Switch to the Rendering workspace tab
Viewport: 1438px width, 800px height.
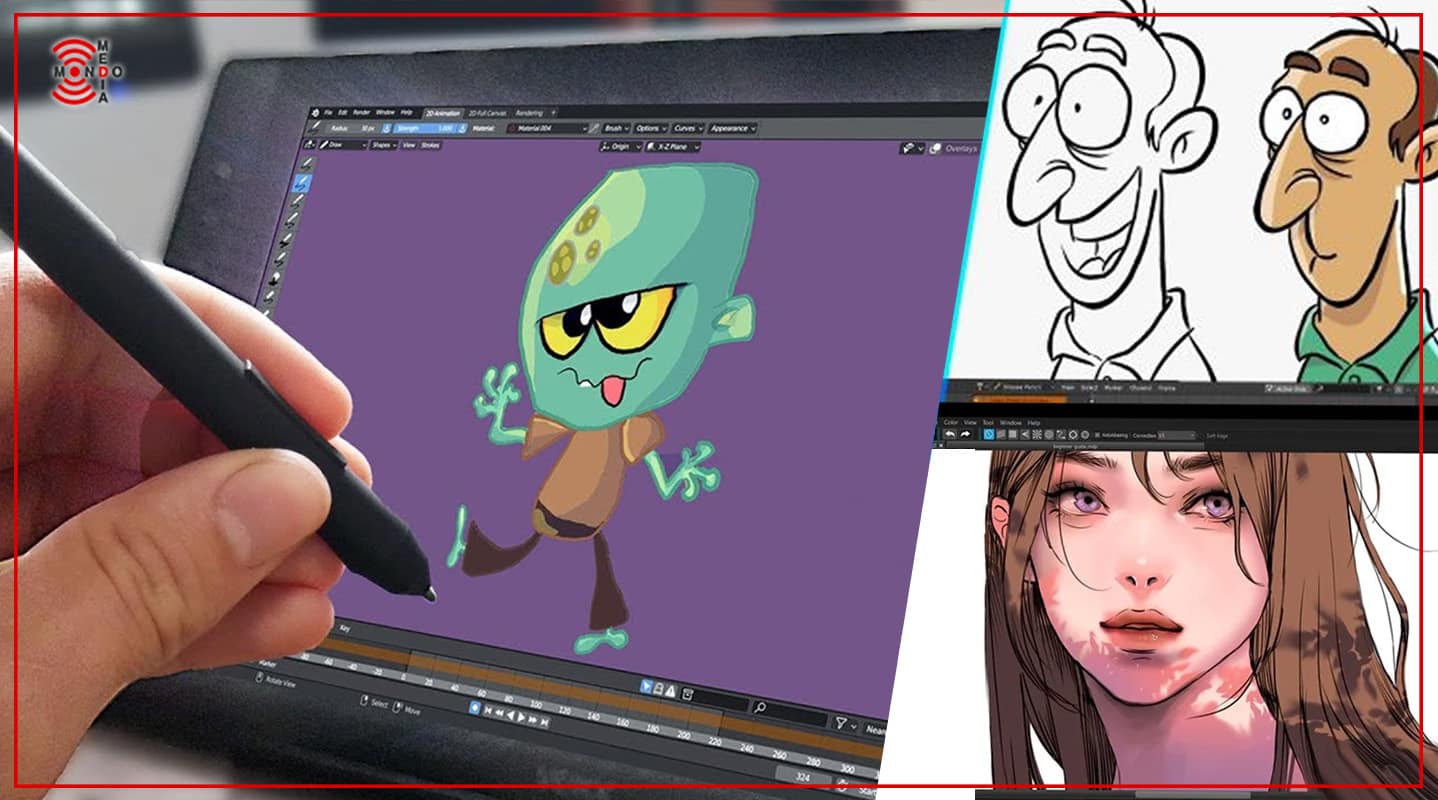point(529,114)
